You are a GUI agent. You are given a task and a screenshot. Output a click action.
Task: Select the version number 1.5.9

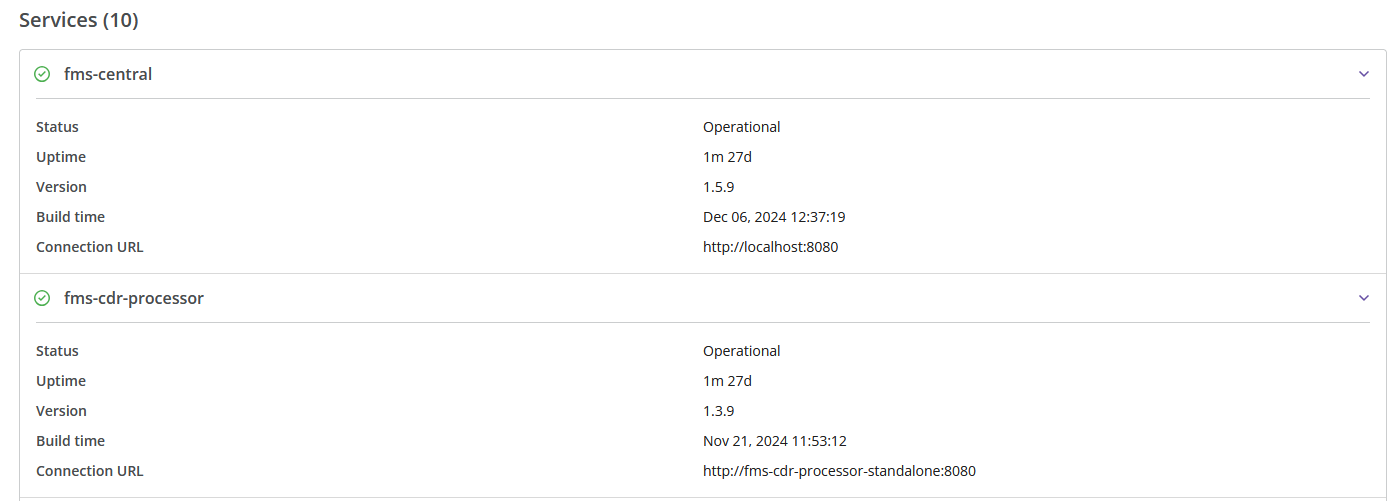(721, 187)
